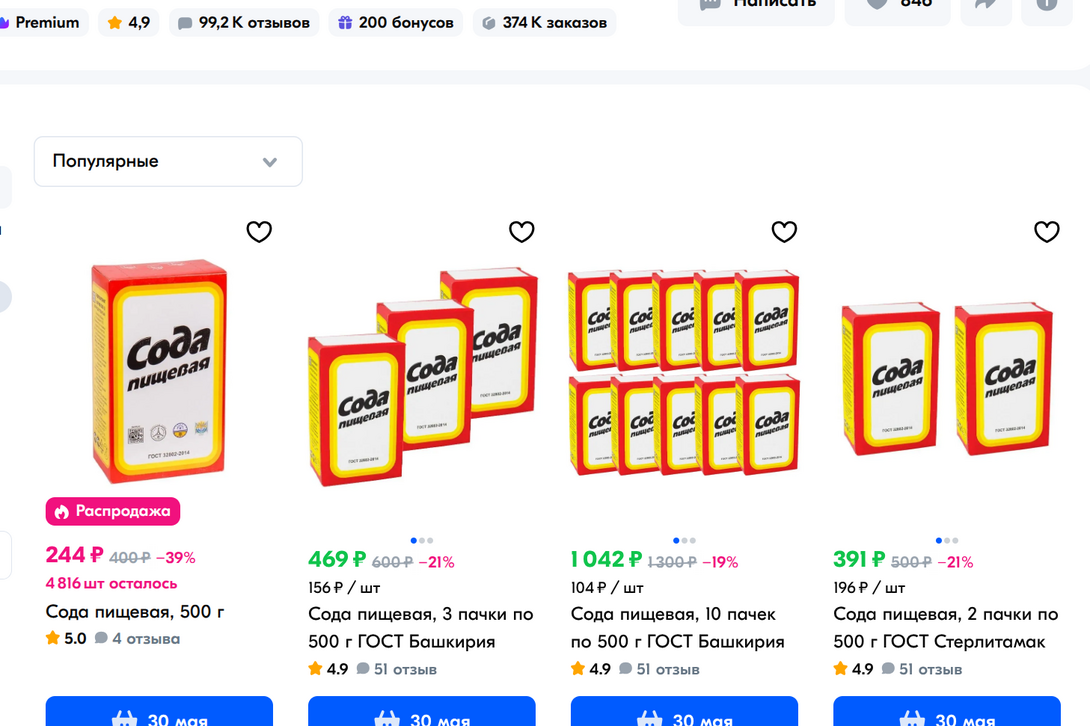Click heart icon on the 2-pack Стерлитамак soda
Image resolution: width=1090 pixels, height=726 pixels.
coord(1047,232)
